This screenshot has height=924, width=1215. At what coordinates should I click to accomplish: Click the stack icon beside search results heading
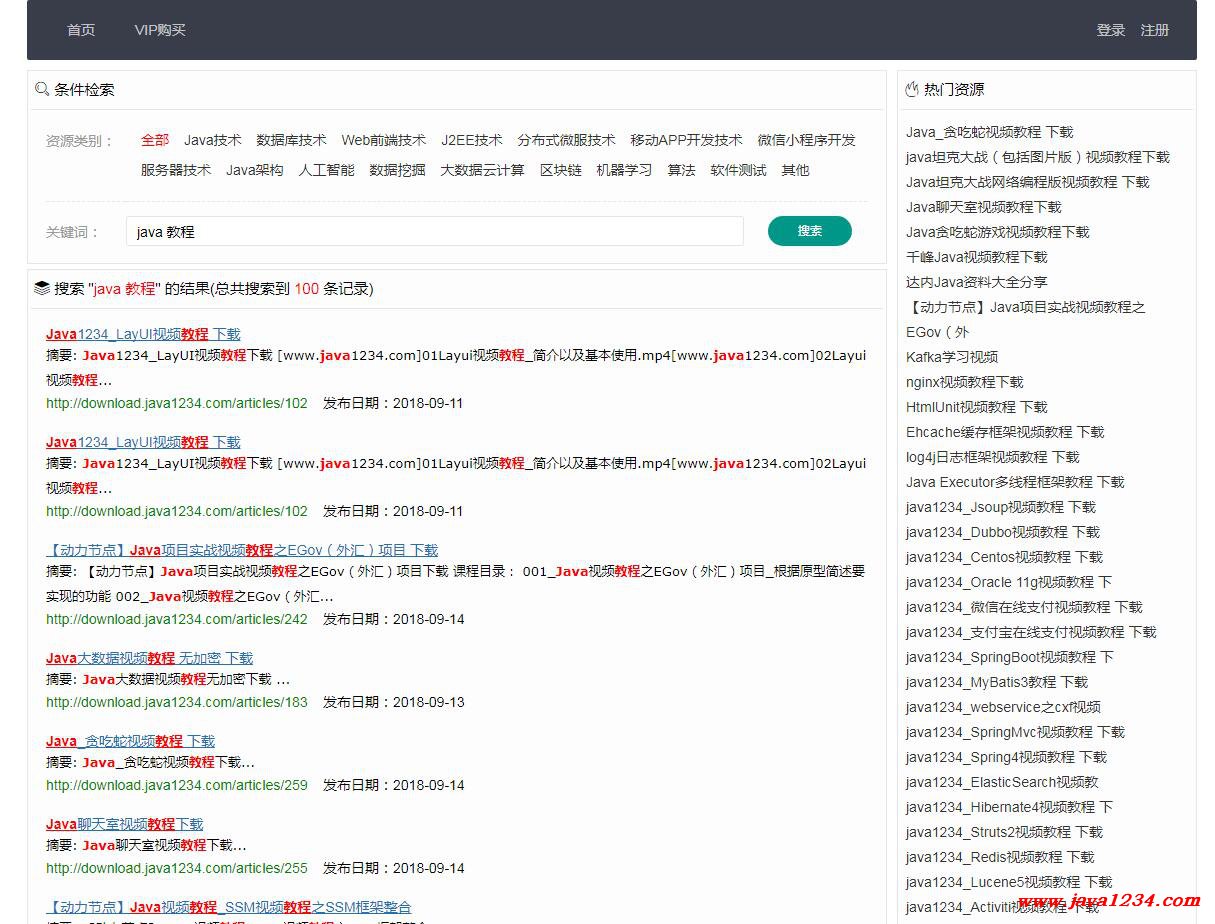[x=42, y=288]
